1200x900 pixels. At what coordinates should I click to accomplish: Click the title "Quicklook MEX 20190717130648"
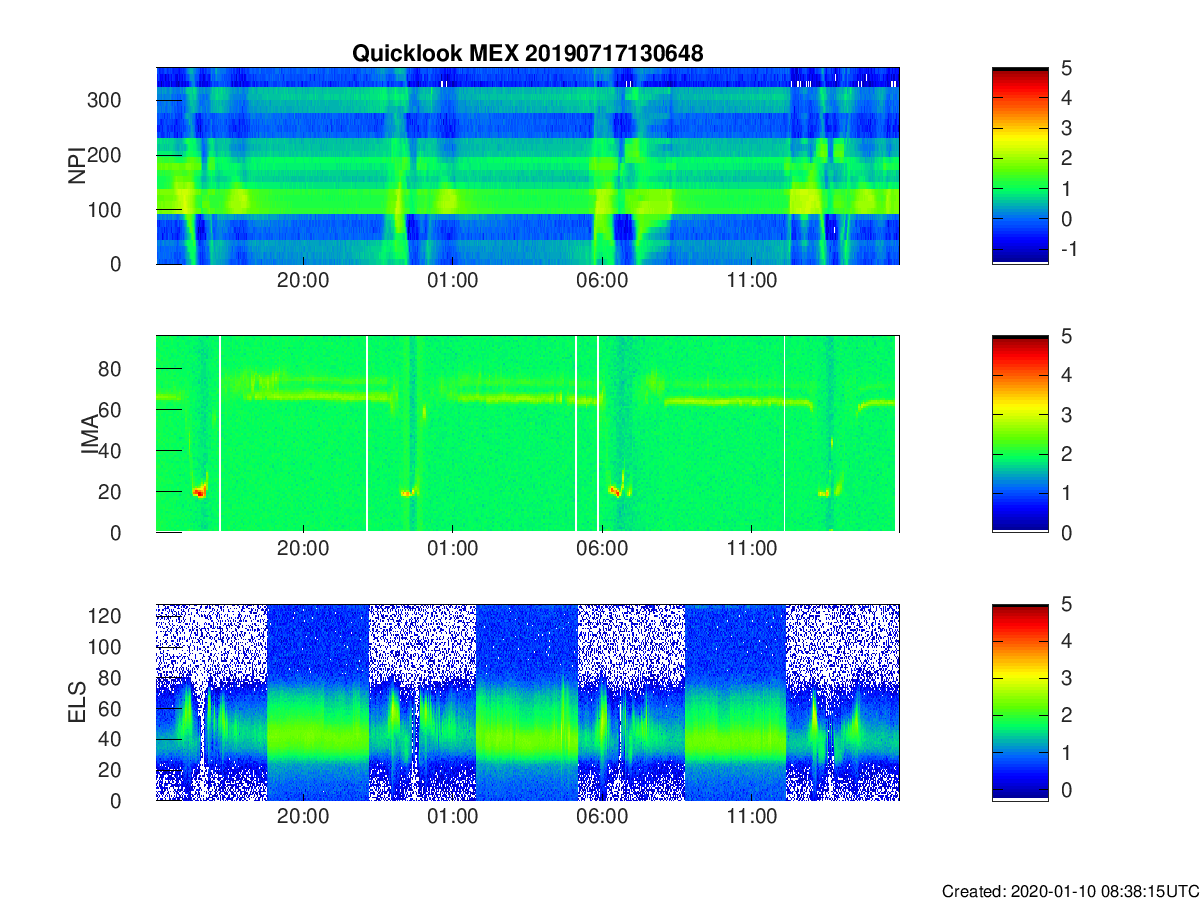[x=527, y=54]
